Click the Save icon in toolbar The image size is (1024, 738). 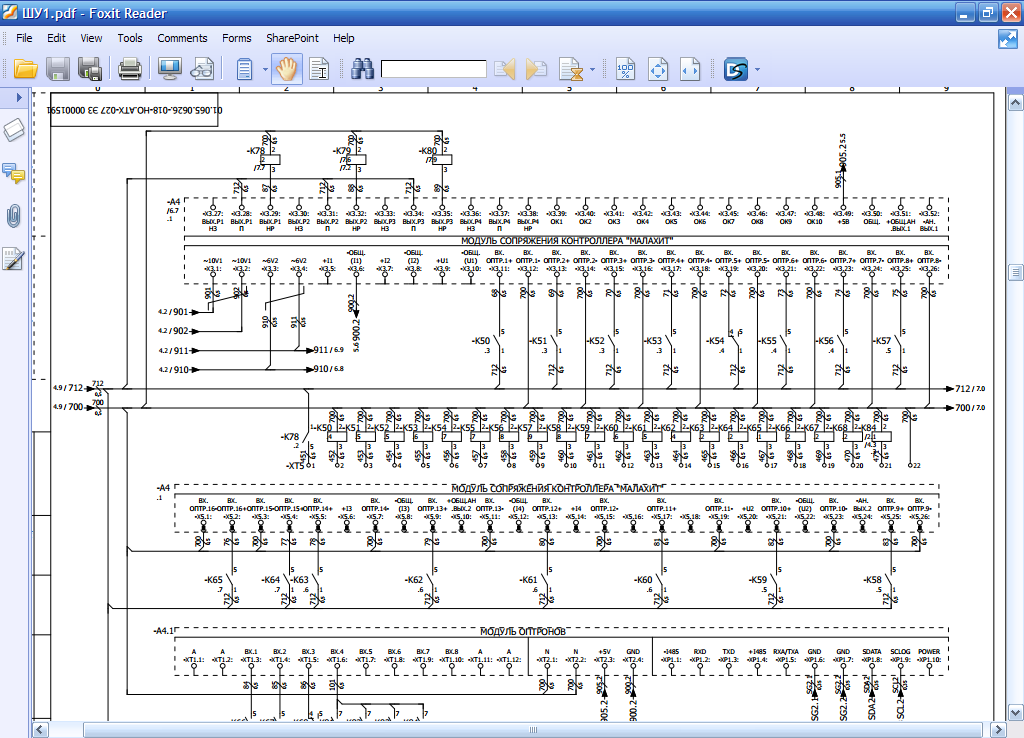(x=58, y=69)
